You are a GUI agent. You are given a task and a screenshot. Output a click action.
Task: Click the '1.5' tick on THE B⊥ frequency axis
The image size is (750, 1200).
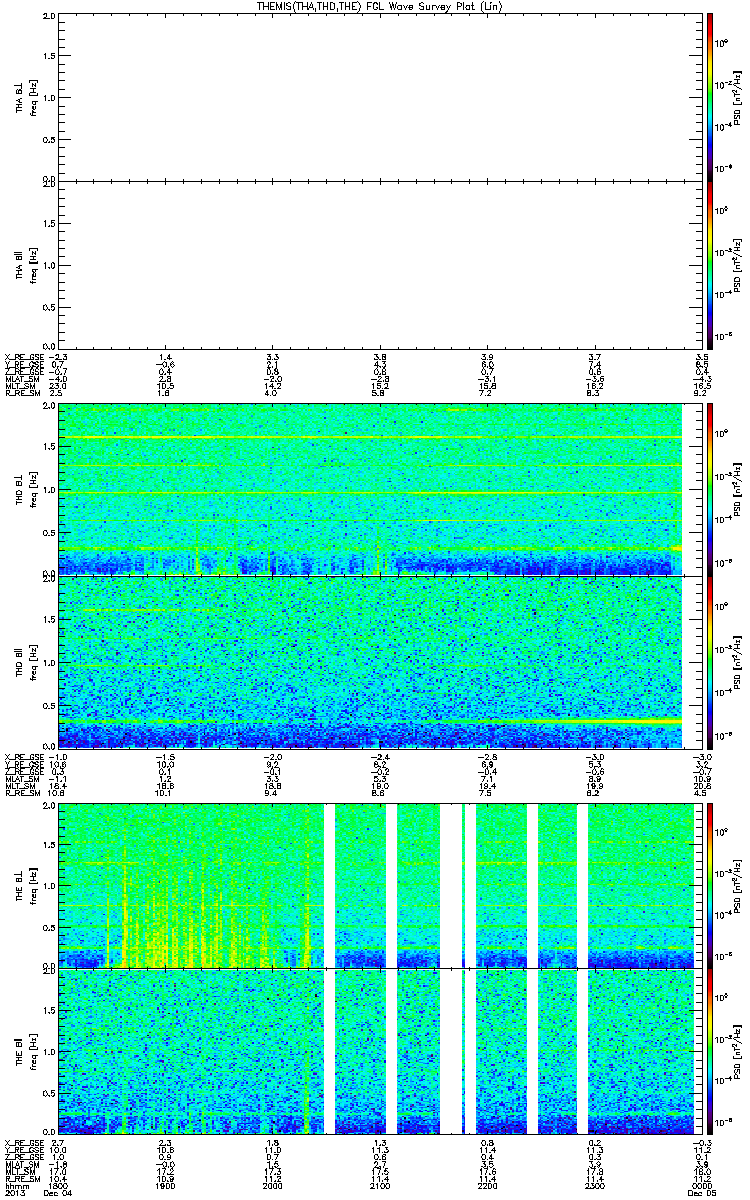pyautogui.click(x=50, y=845)
